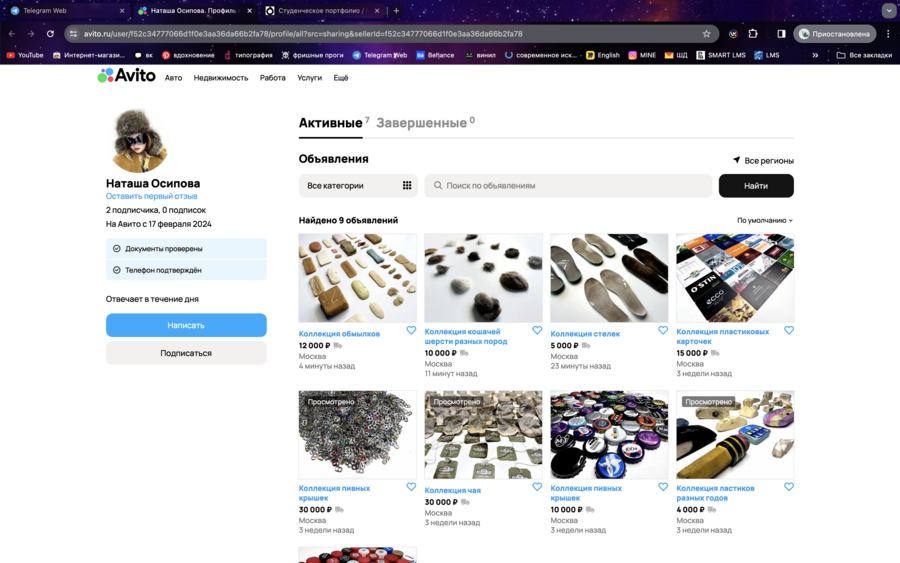Open the Коллекция обмылков thumbnail

point(358,278)
